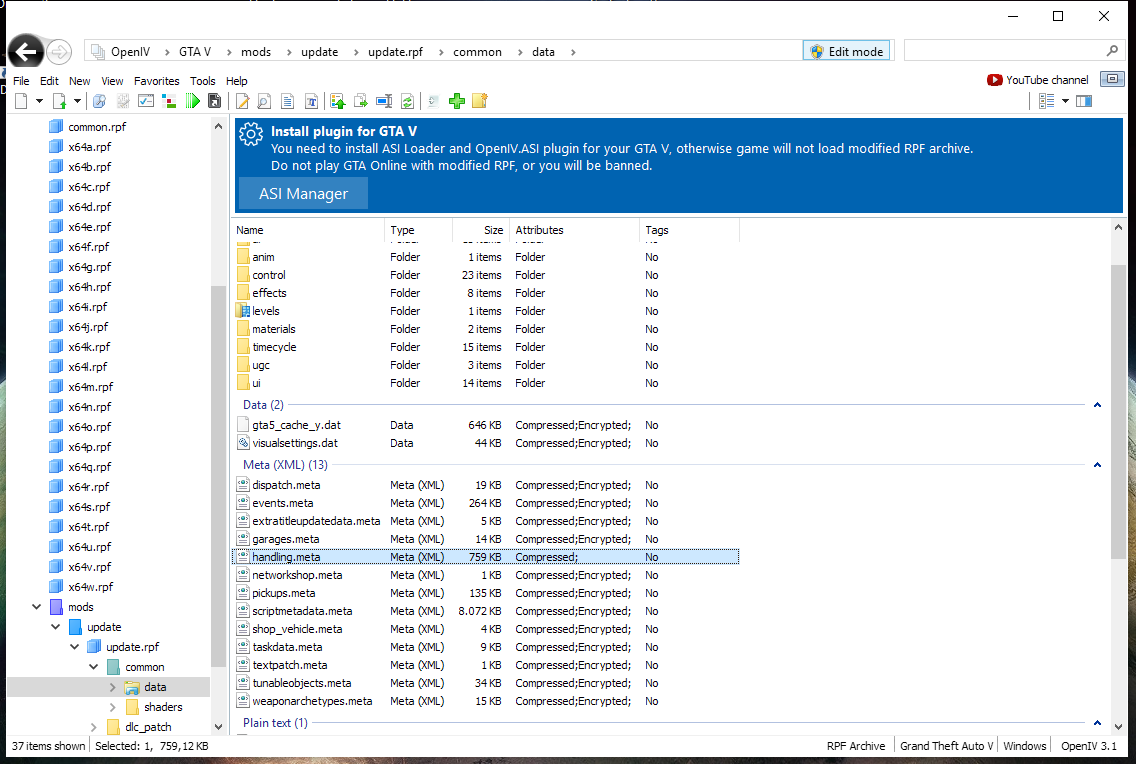
Task: Collapse the mods tree node
Action: coord(36,607)
